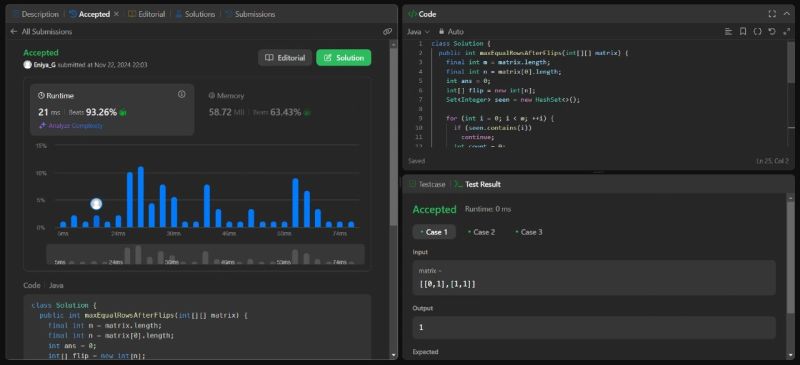The height and width of the screenshot is (365, 800).
Task: Click the curly braces icon in editor toolbar
Action: click(x=758, y=32)
